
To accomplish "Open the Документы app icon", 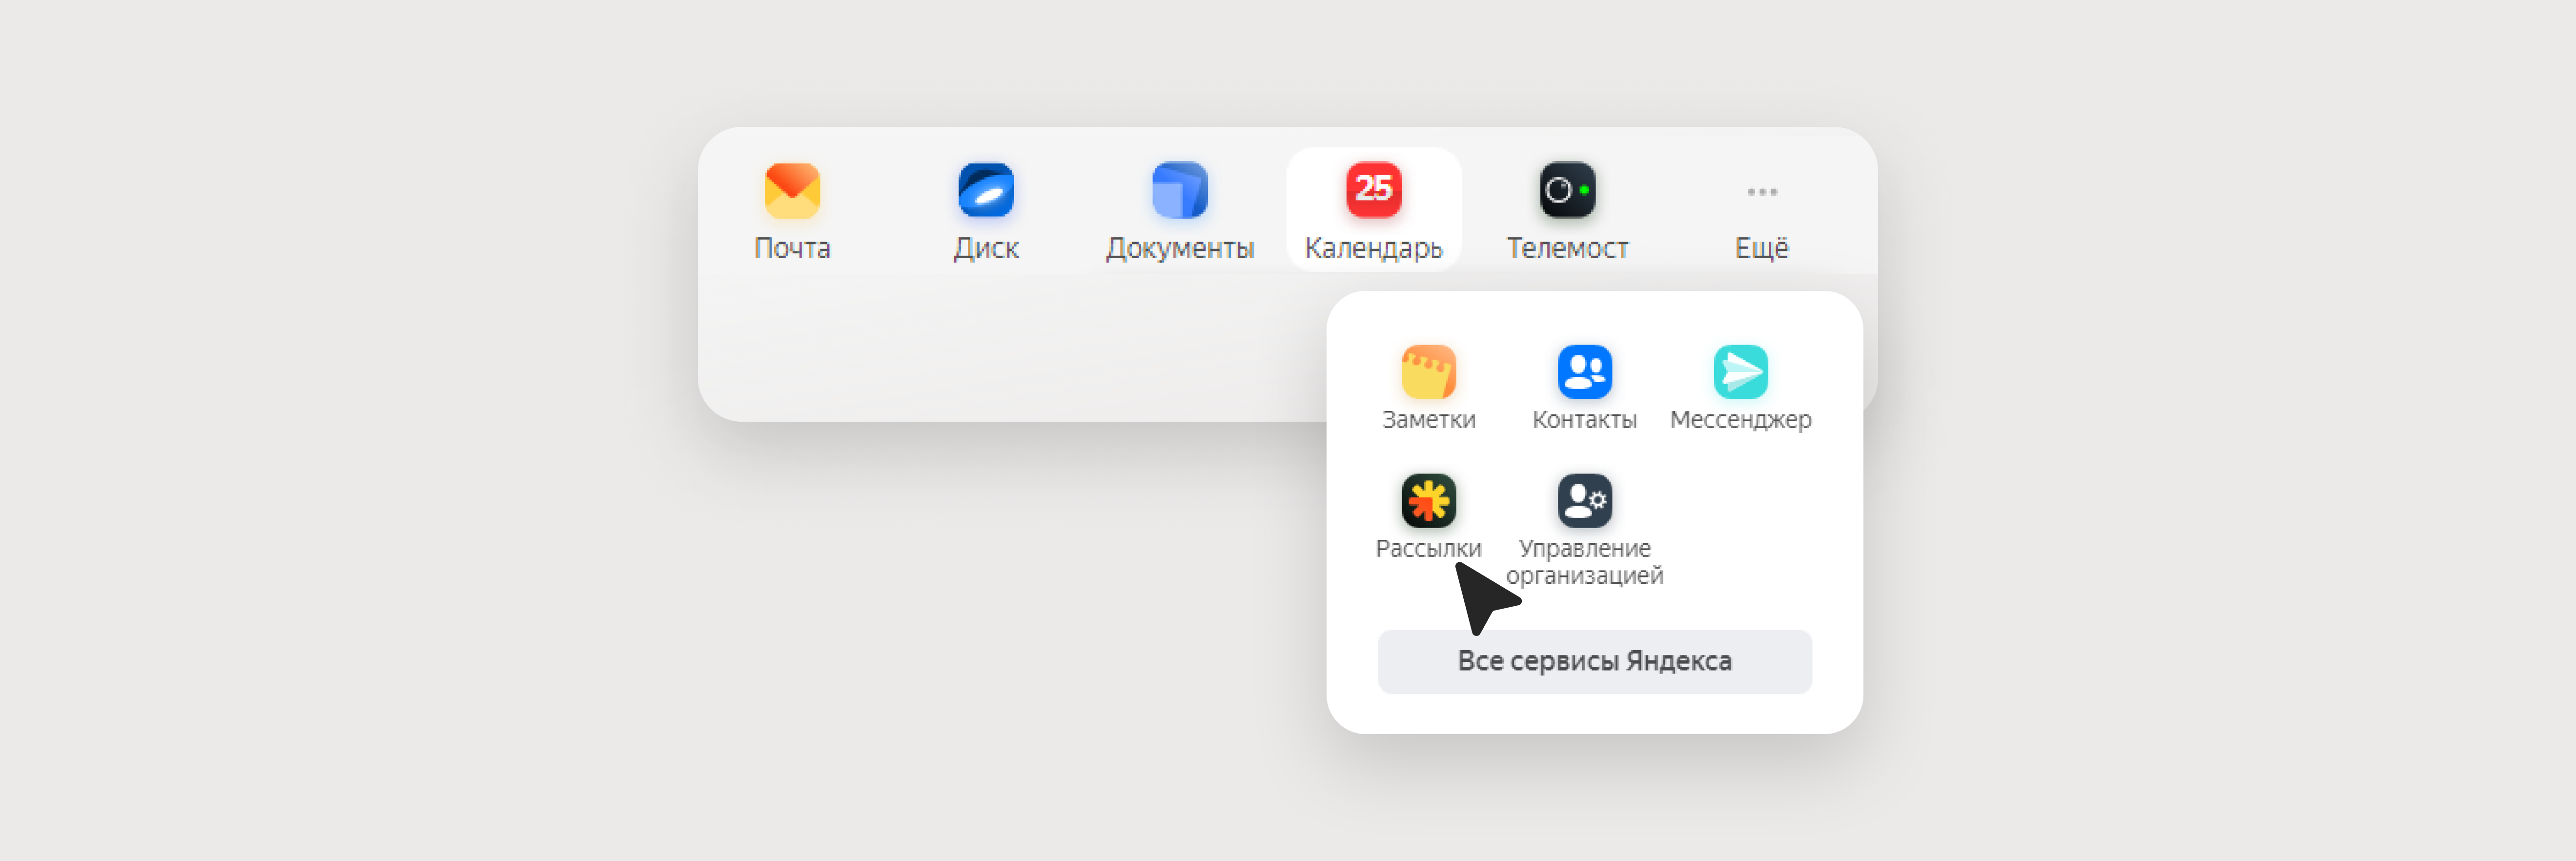I will [x=1180, y=190].
